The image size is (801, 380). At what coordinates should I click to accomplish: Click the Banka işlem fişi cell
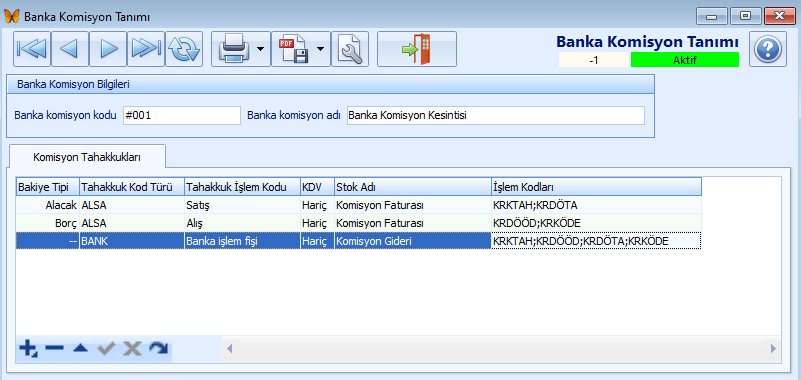pos(243,241)
